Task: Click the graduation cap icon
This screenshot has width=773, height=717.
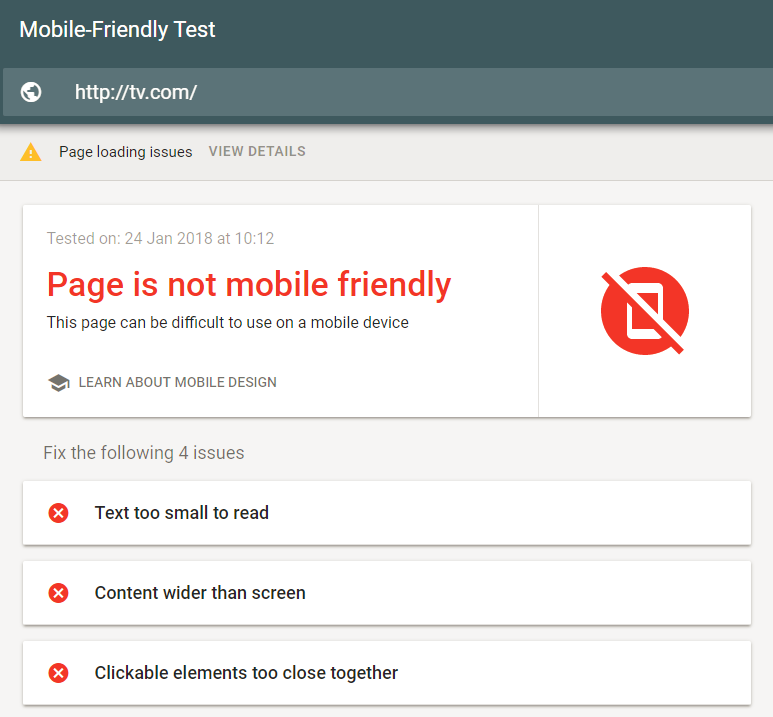Action: coord(59,383)
